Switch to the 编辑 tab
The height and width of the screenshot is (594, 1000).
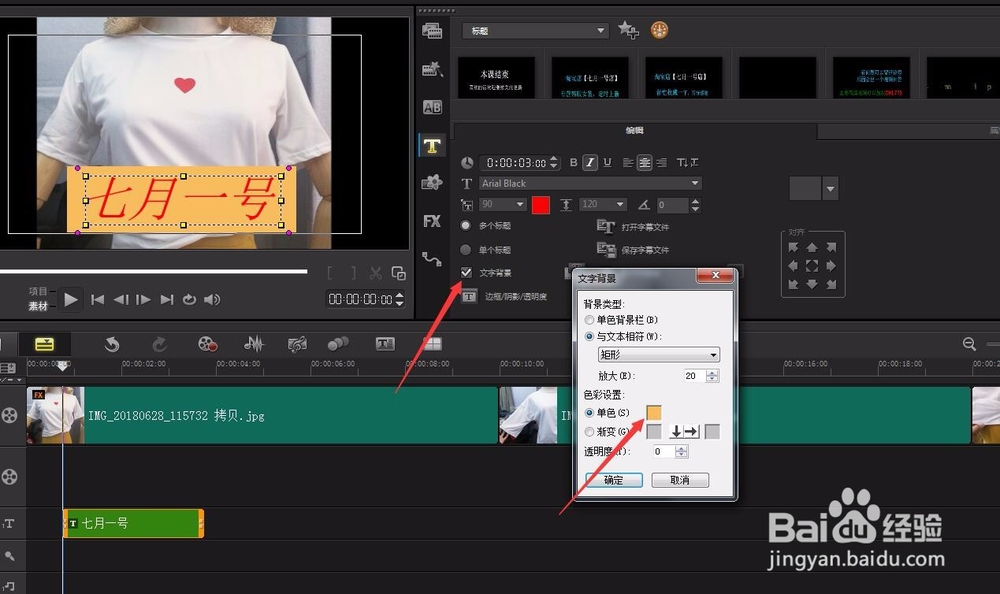[635, 130]
